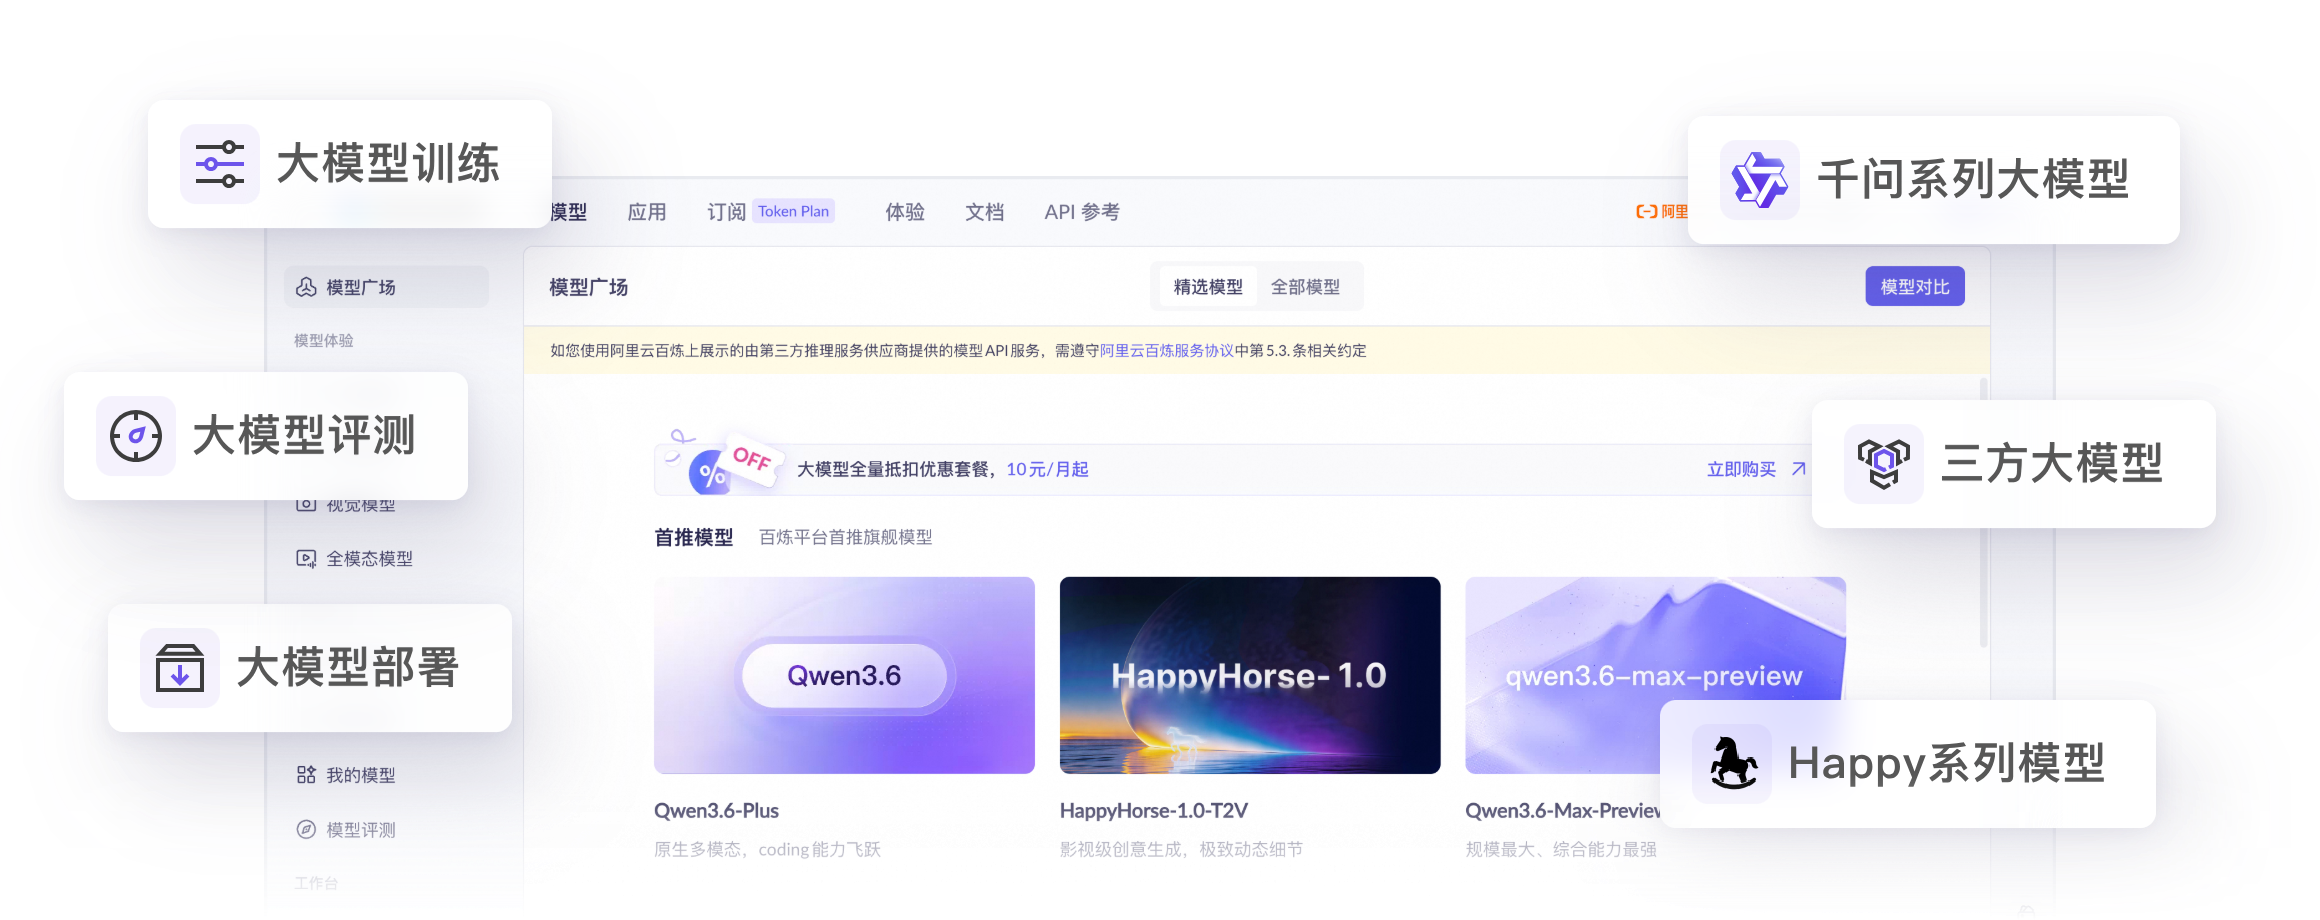
Task: Click the orange 阿里 logo in header
Action: (1661, 212)
